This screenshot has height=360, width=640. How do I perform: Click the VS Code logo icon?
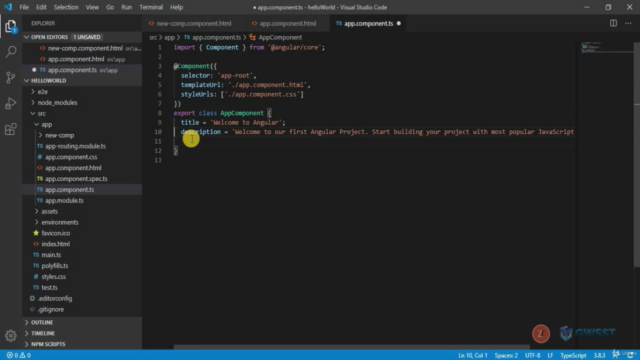coord(8,7)
